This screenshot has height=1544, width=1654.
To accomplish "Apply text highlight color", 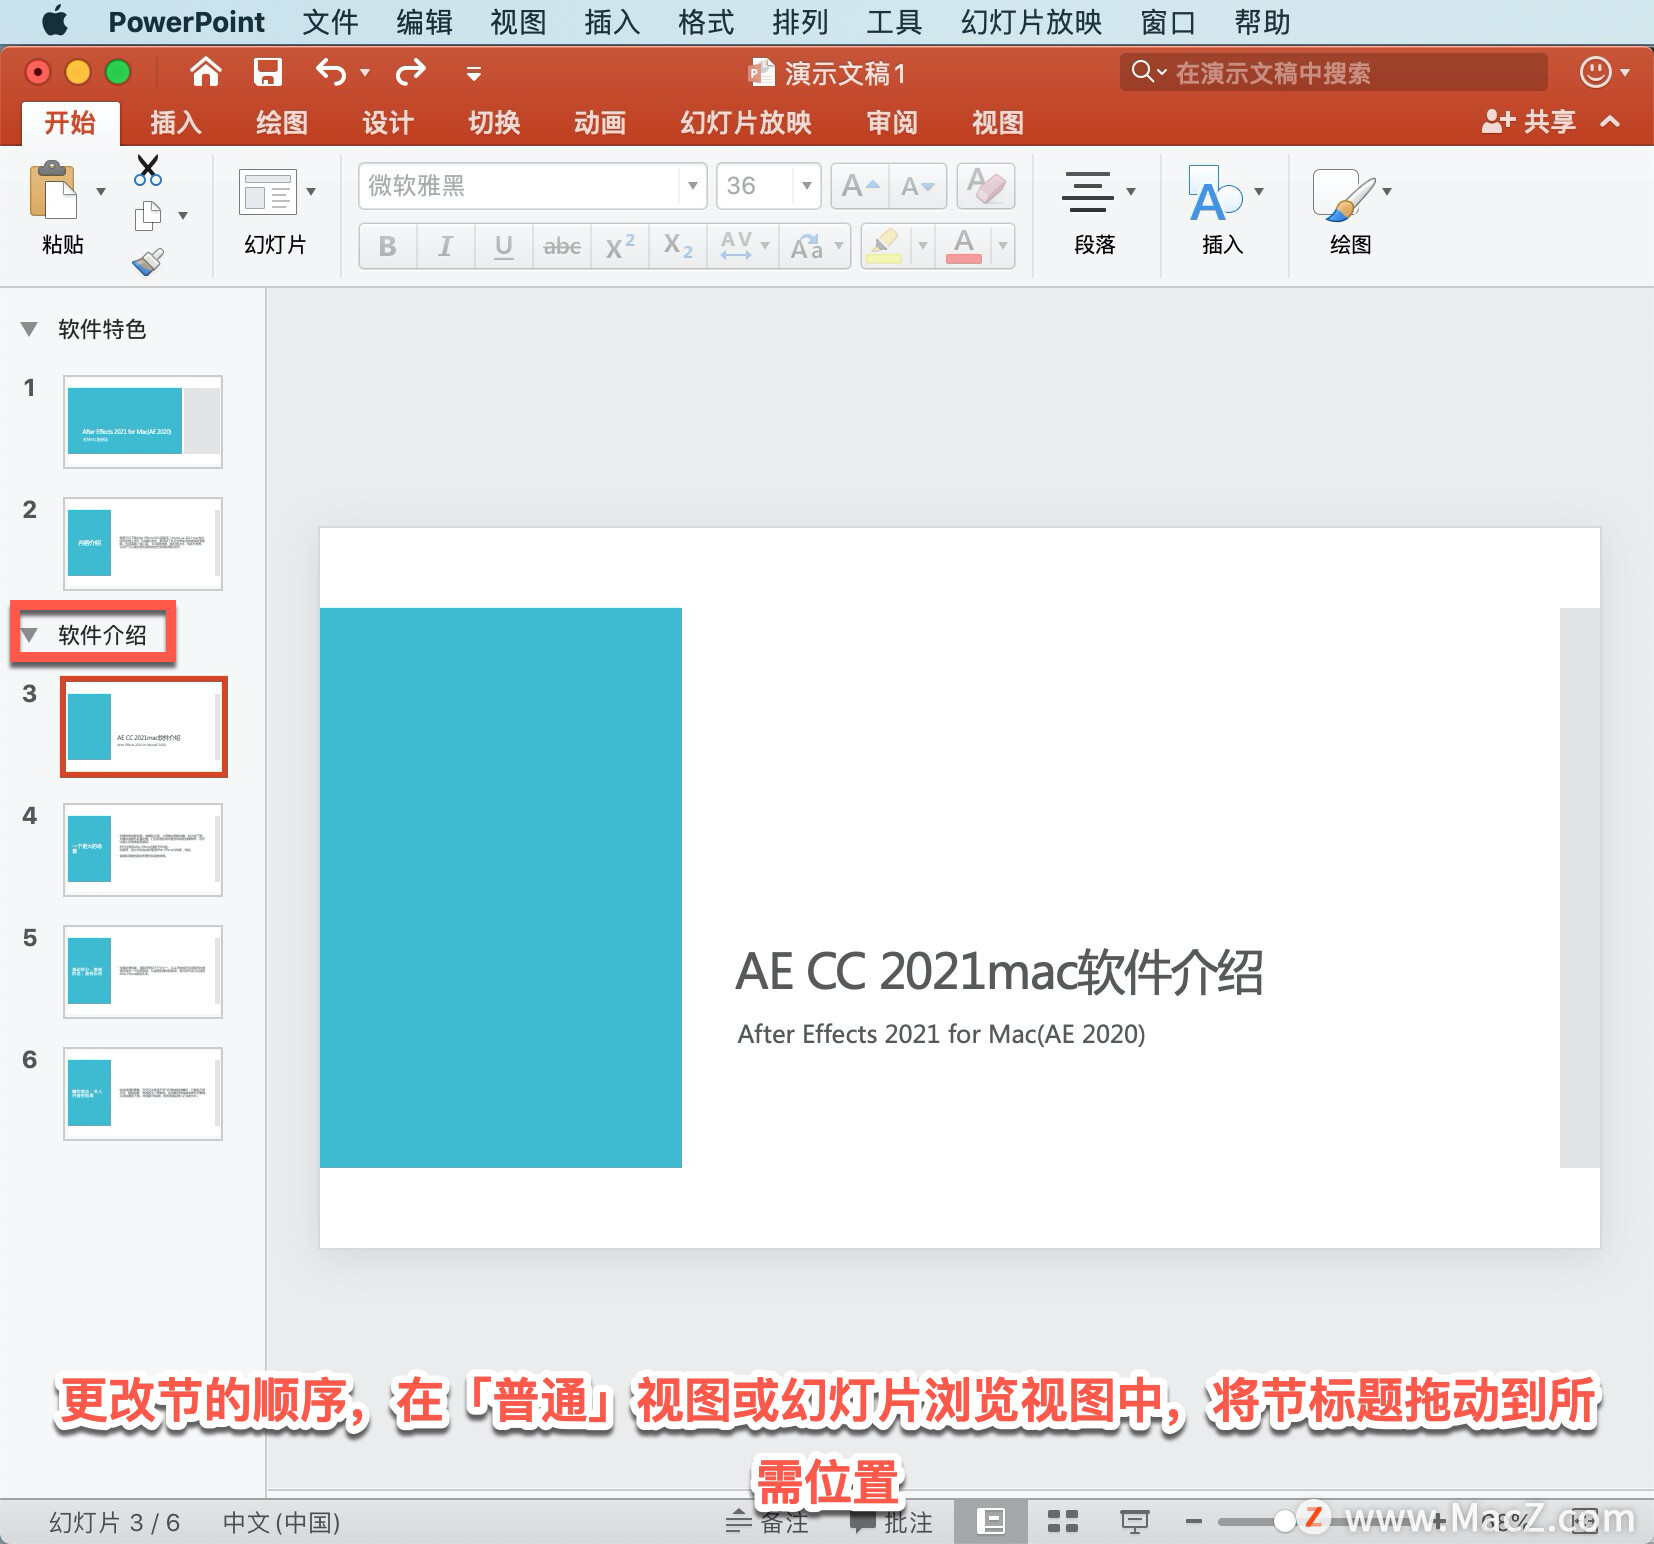I will 885,246.
